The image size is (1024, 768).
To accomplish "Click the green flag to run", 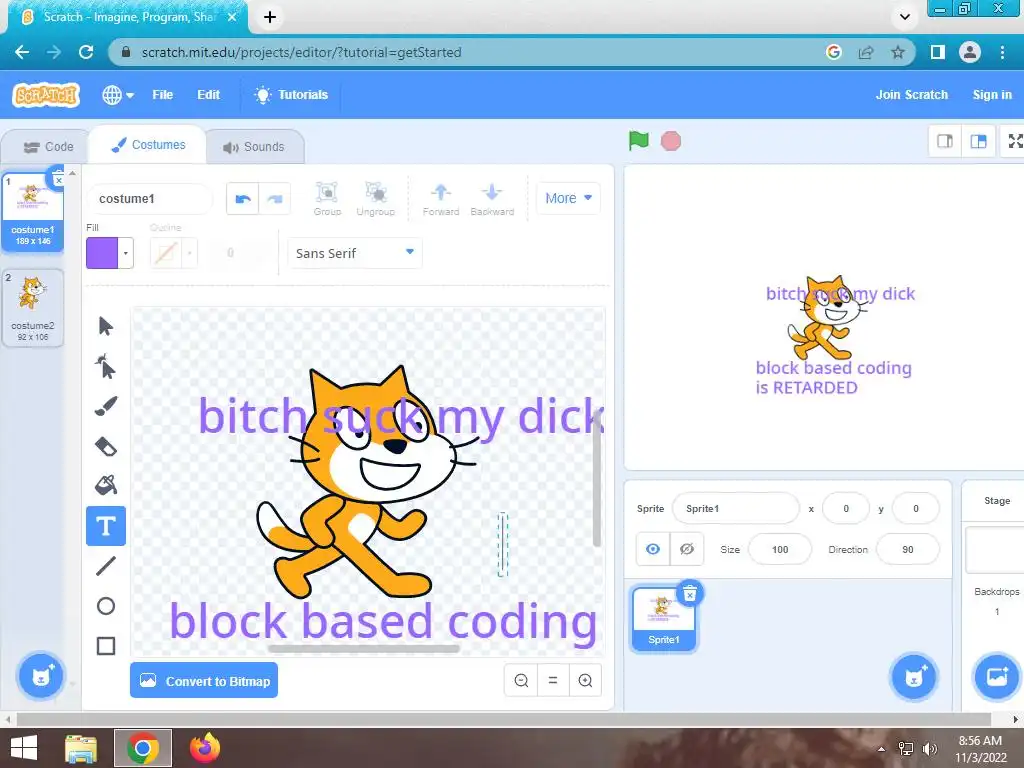I will (x=639, y=140).
